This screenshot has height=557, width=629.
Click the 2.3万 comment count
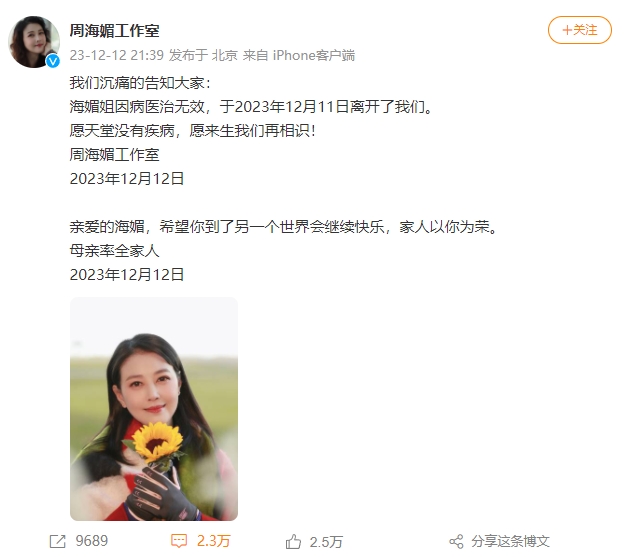(213, 541)
